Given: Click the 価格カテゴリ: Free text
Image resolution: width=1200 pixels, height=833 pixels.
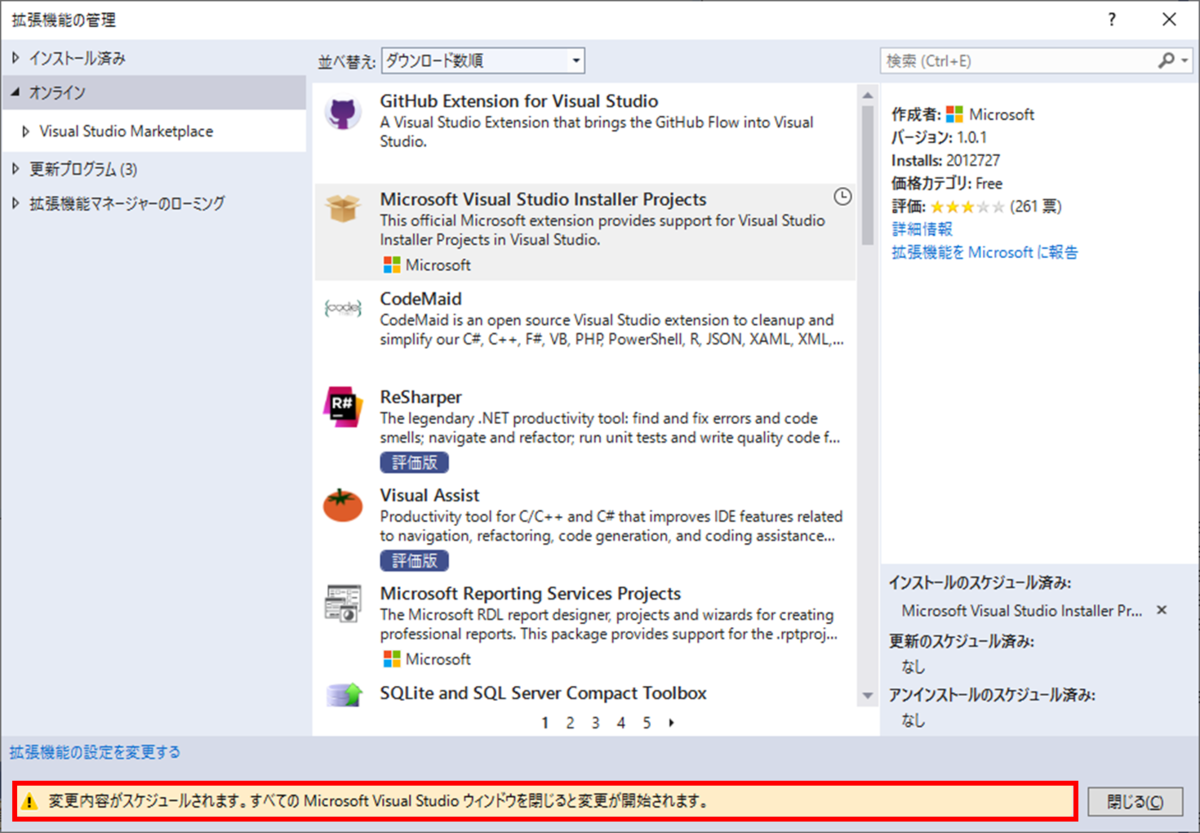Looking at the screenshot, I should [947, 183].
